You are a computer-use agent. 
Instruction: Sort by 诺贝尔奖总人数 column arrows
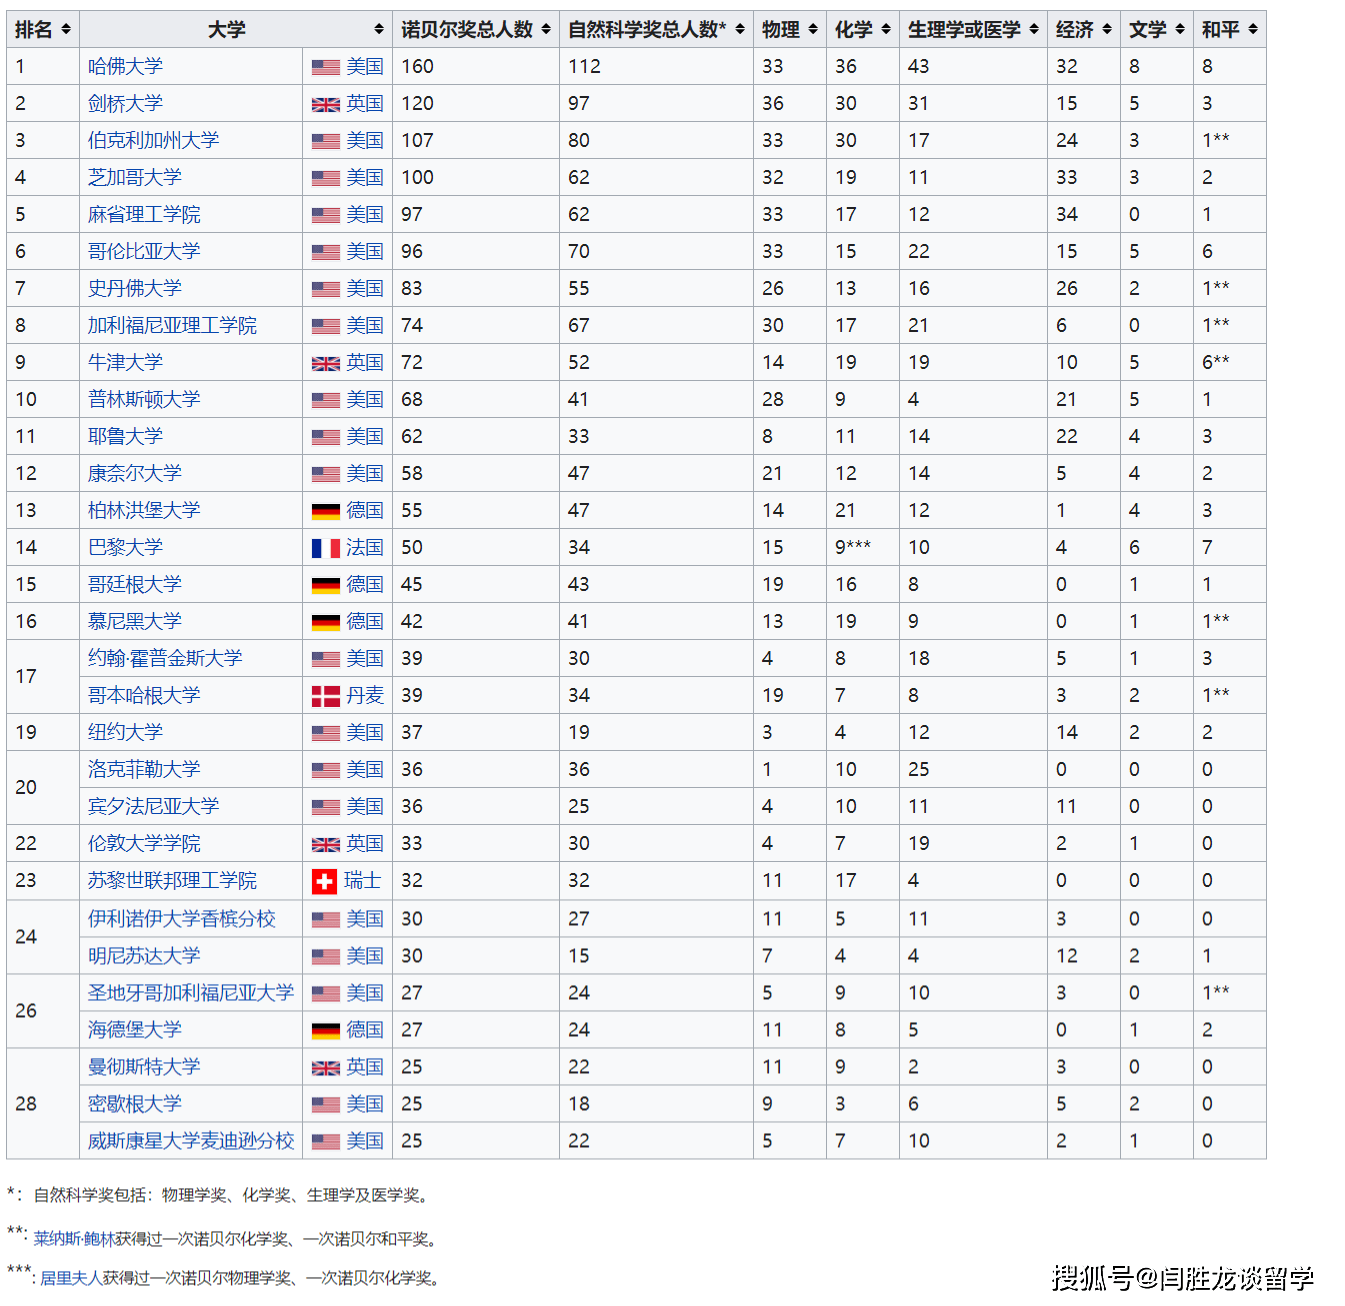(546, 30)
